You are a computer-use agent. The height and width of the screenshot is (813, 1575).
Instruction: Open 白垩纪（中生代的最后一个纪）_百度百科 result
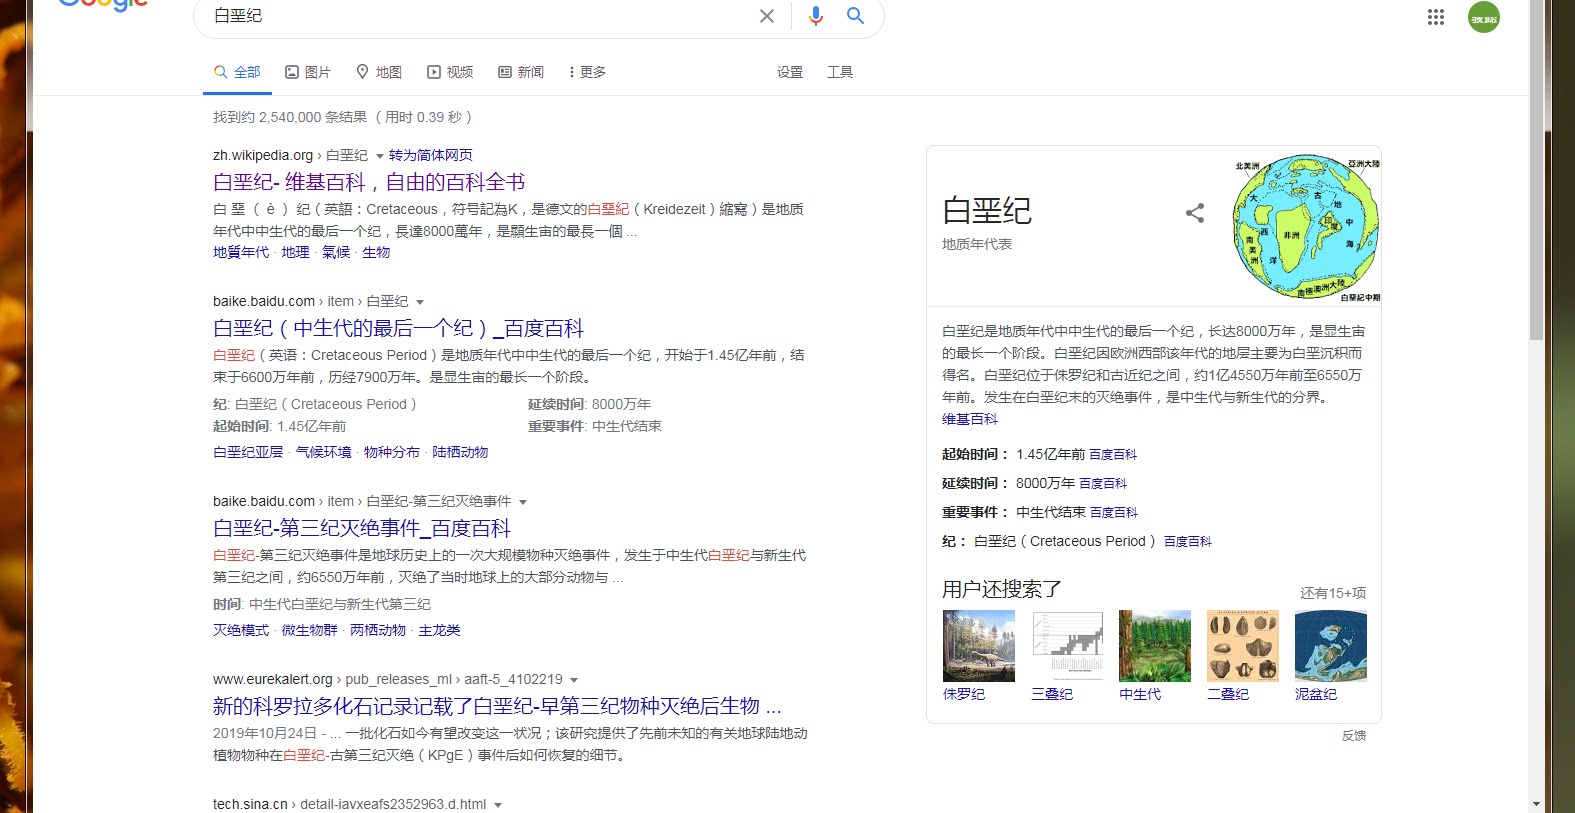coord(398,328)
